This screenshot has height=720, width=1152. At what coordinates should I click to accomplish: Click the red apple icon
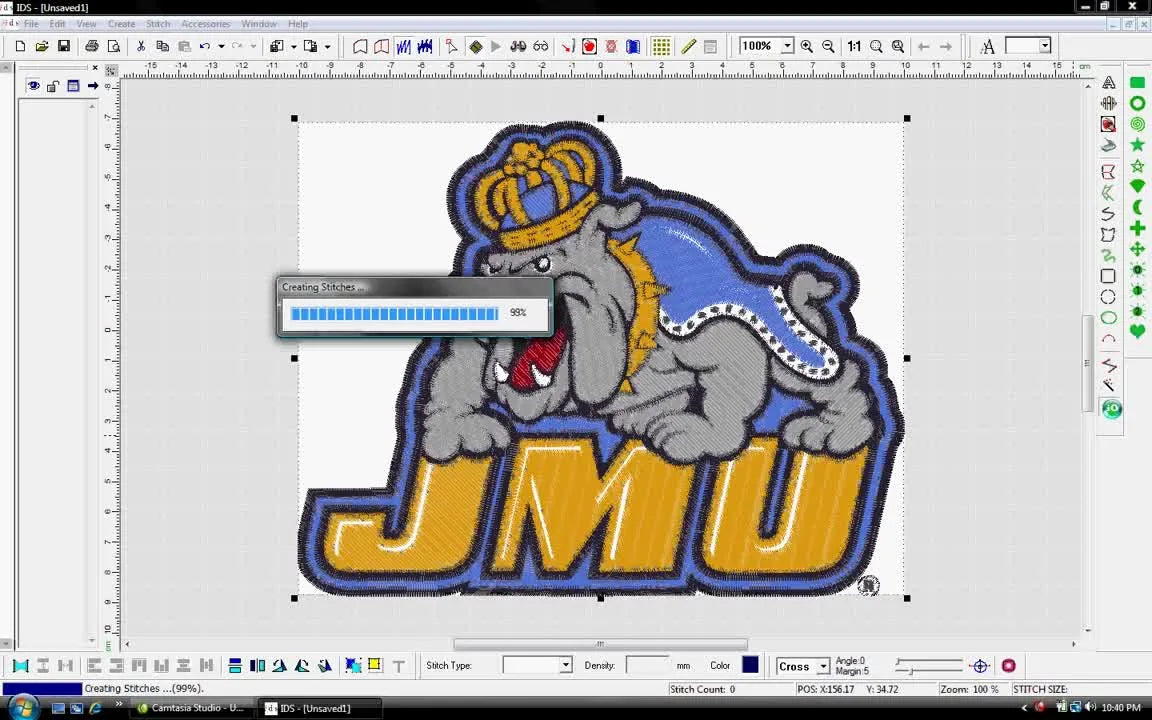pyautogui.click(x=589, y=46)
